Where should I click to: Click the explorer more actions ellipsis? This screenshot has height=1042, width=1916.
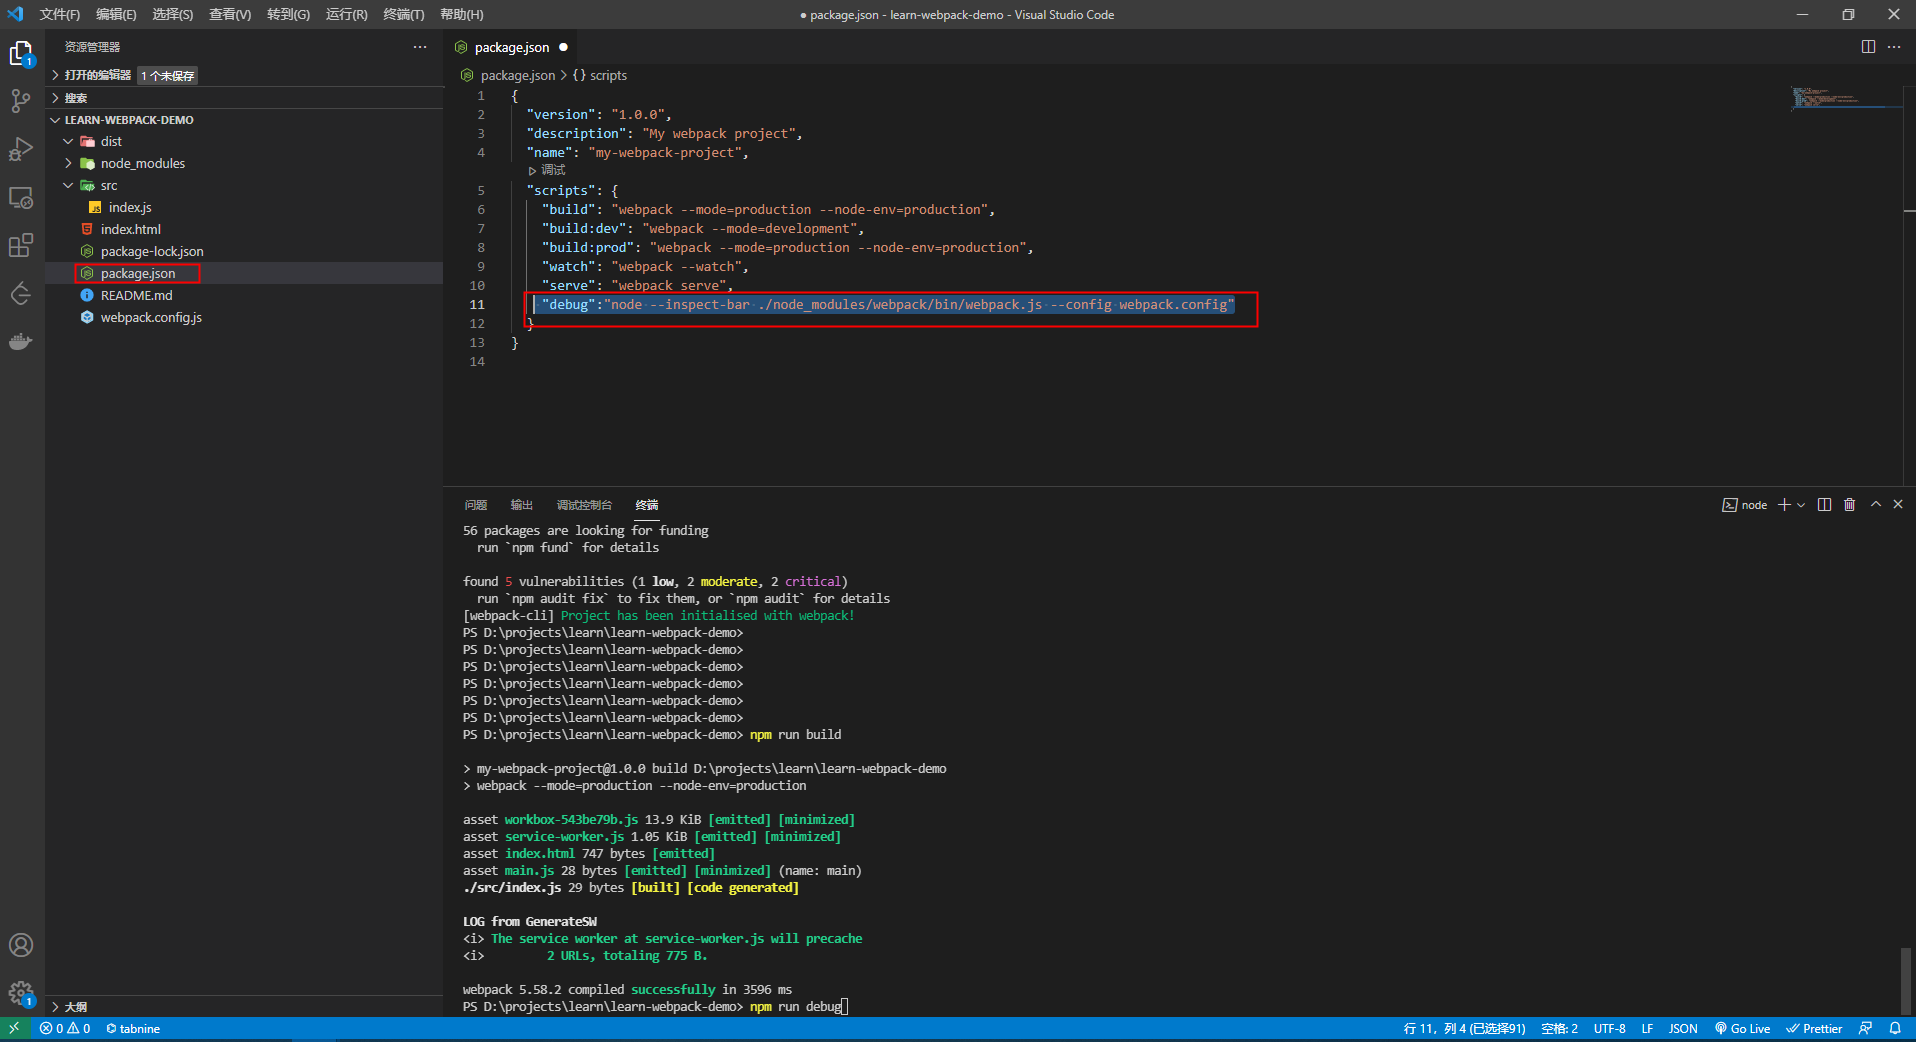(x=420, y=47)
